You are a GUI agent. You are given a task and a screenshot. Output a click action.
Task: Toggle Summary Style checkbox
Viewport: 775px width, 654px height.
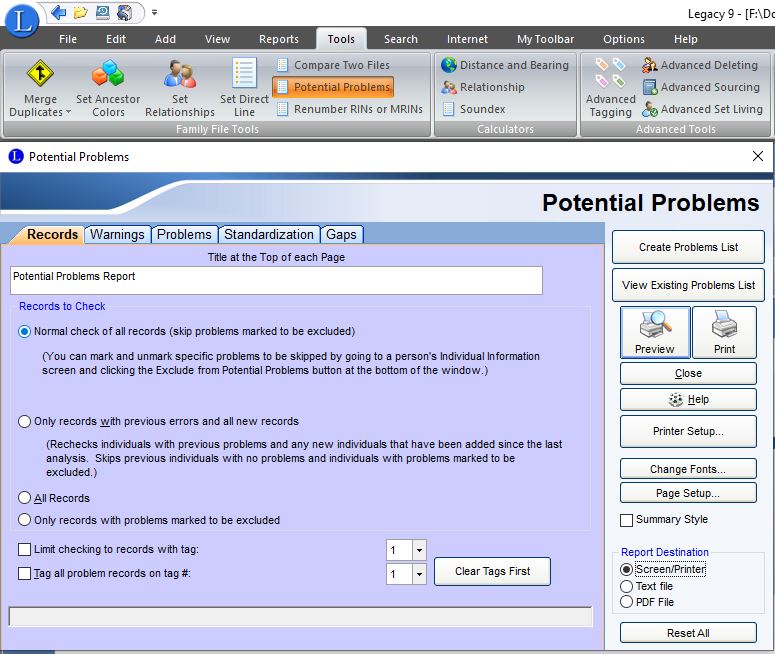tap(626, 520)
